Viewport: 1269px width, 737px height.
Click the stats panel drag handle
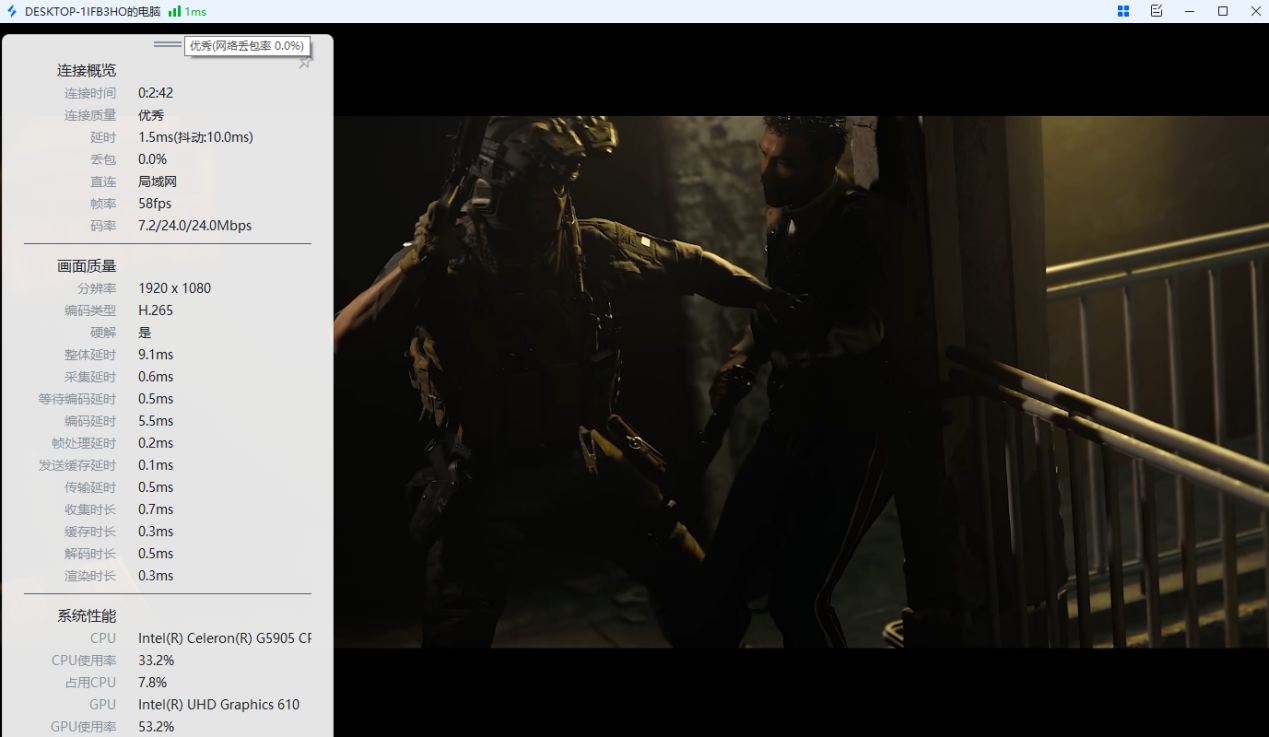168,44
